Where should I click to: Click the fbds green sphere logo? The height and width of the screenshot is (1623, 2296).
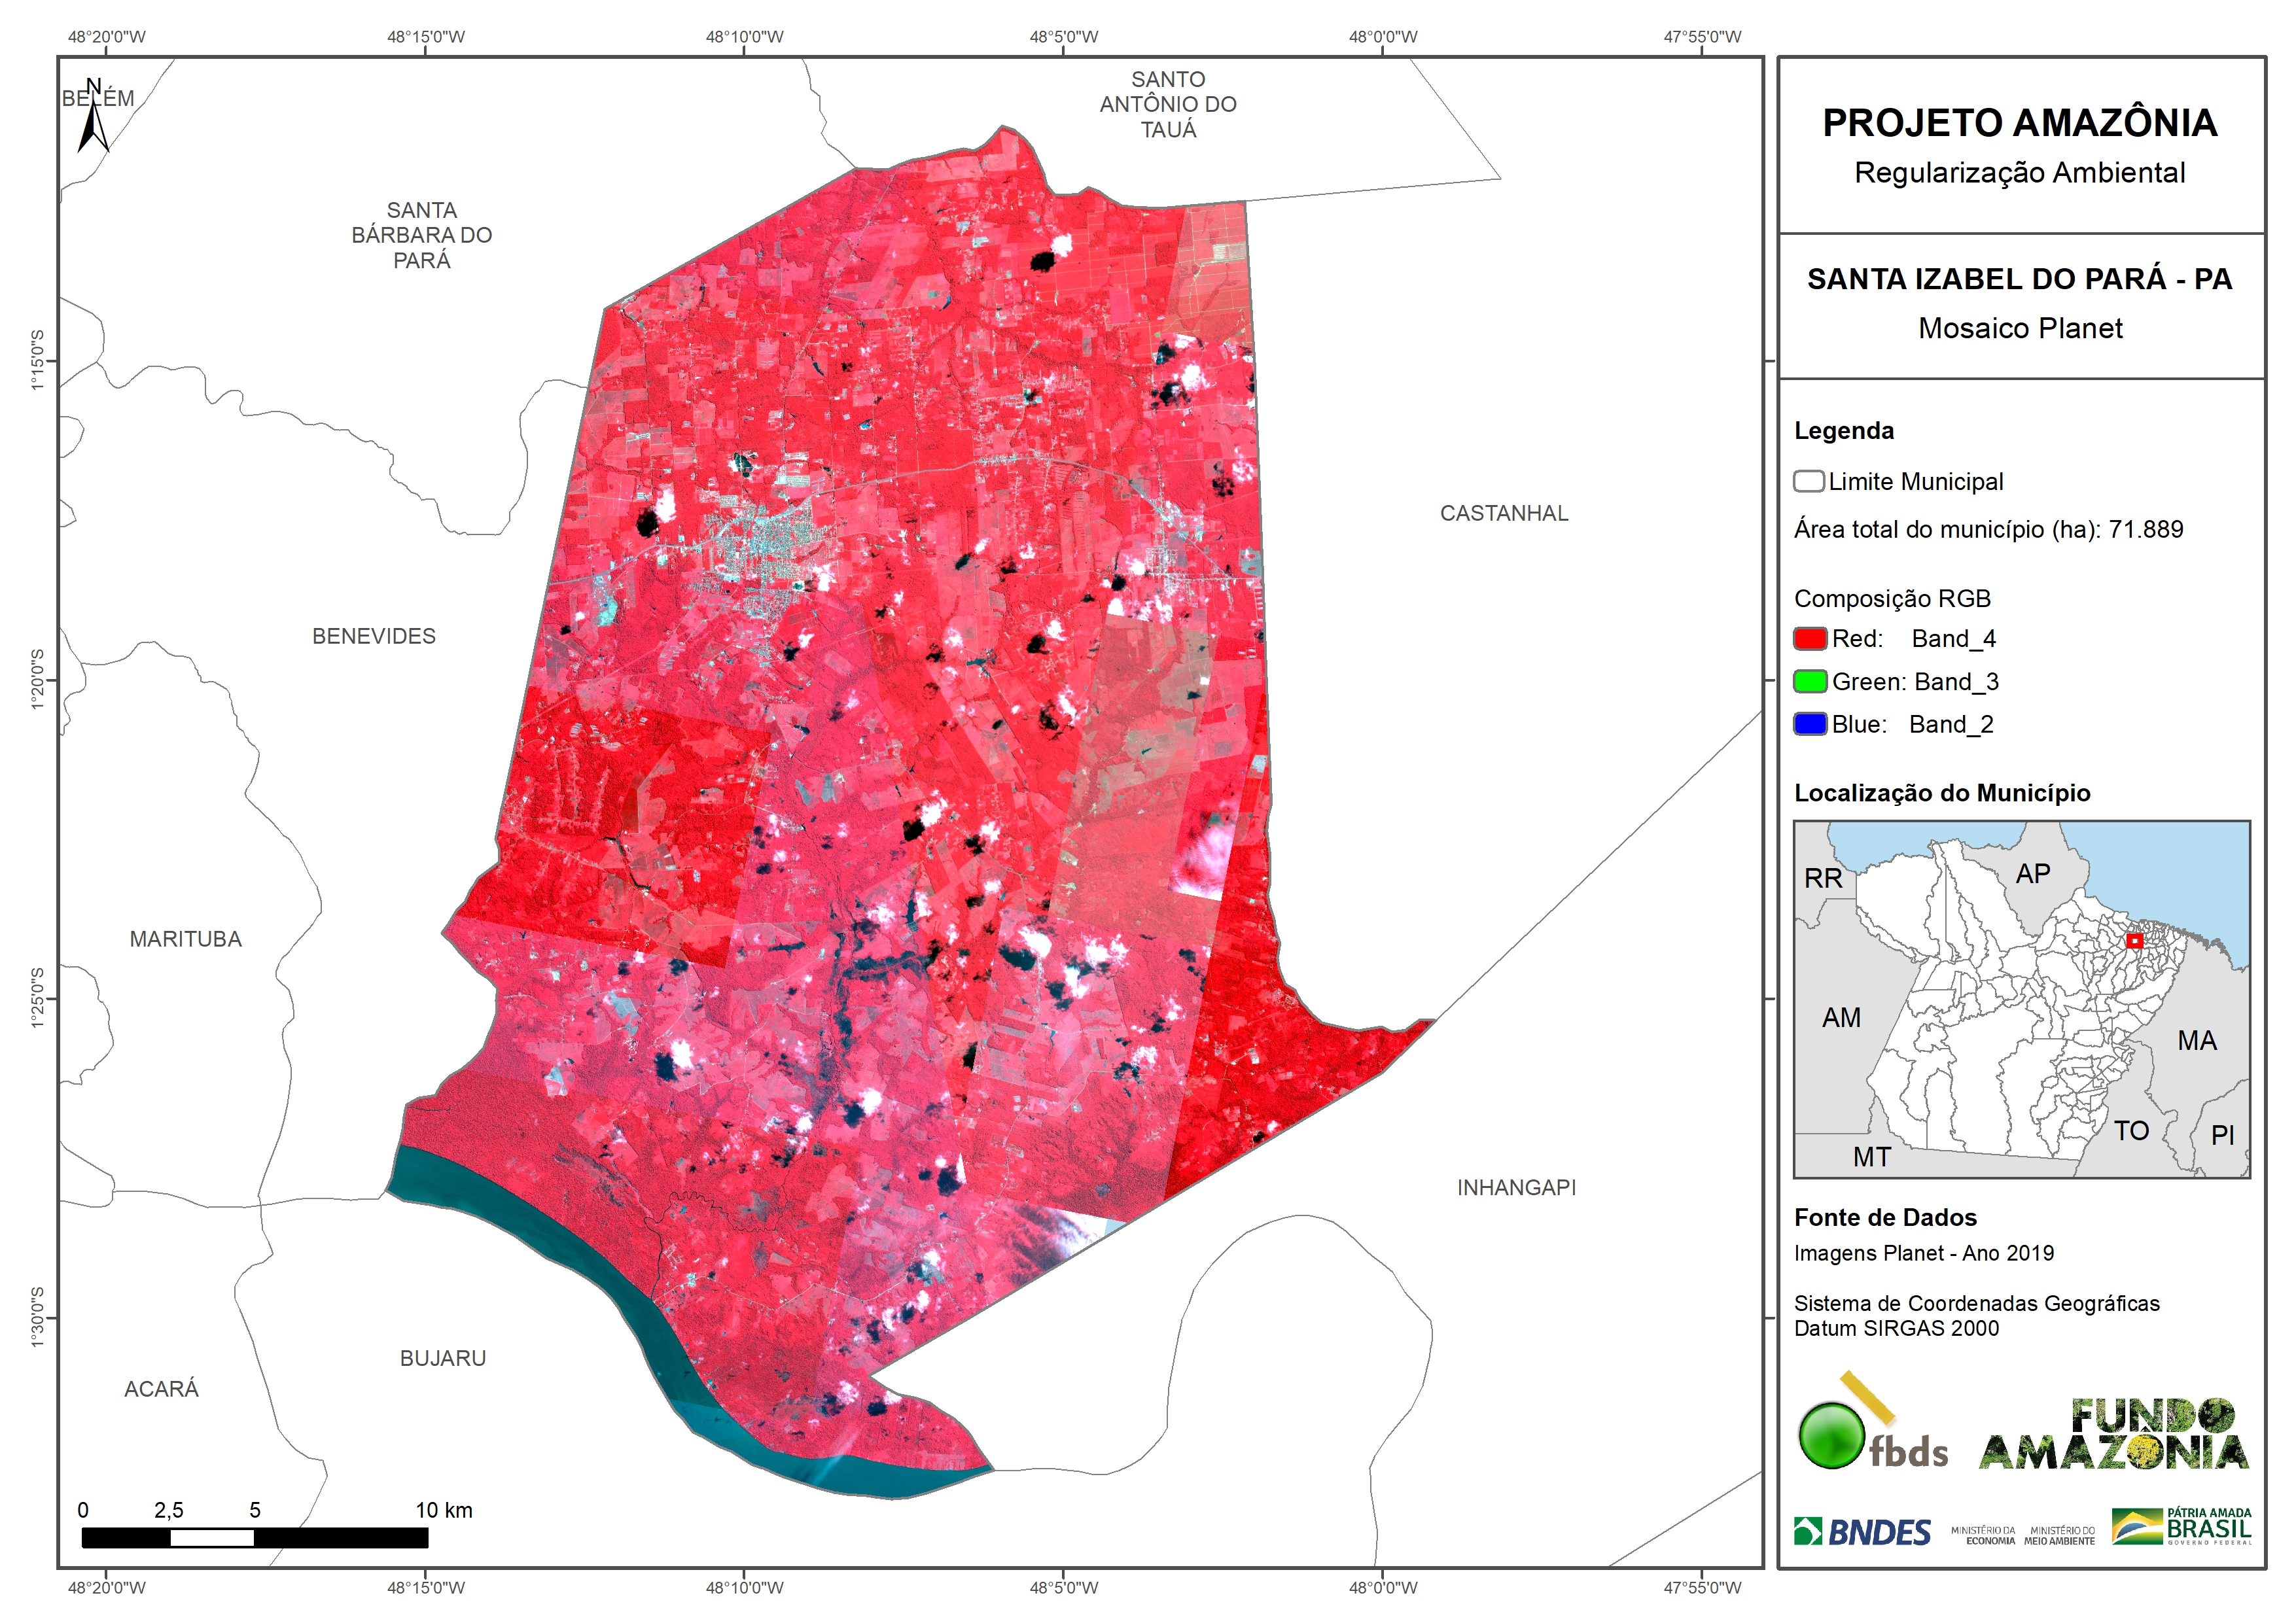[x=1832, y=1435]
